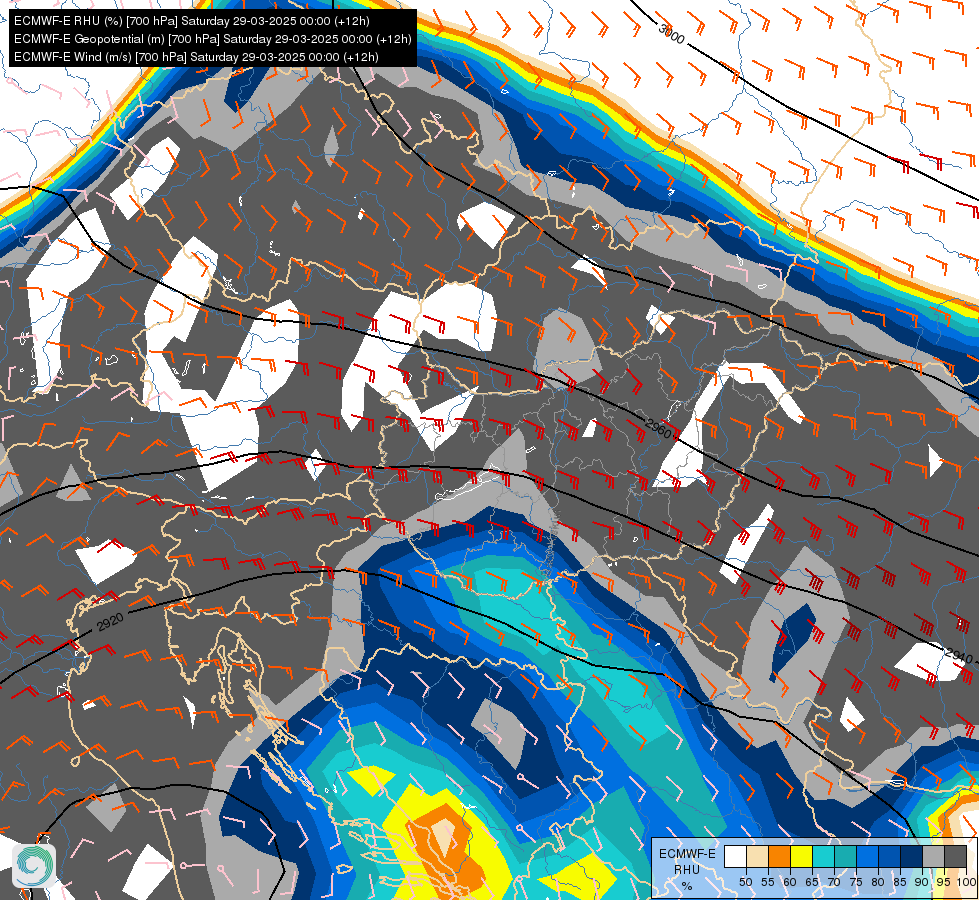
Task: Click the light gray 90-95 legend swatch
Action: click(932, 856)
